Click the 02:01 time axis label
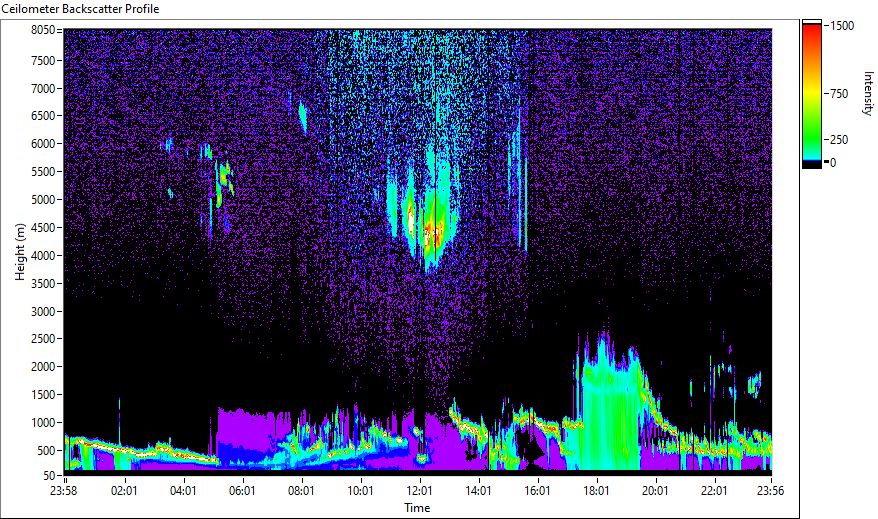This screenshot has height=519, width=878. (124, 491)
